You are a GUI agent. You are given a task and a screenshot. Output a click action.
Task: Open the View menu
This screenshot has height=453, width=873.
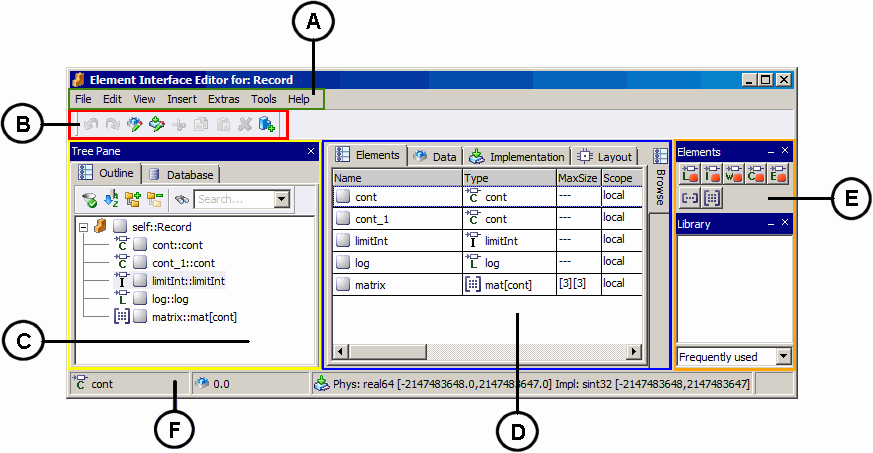pos(144,99)
